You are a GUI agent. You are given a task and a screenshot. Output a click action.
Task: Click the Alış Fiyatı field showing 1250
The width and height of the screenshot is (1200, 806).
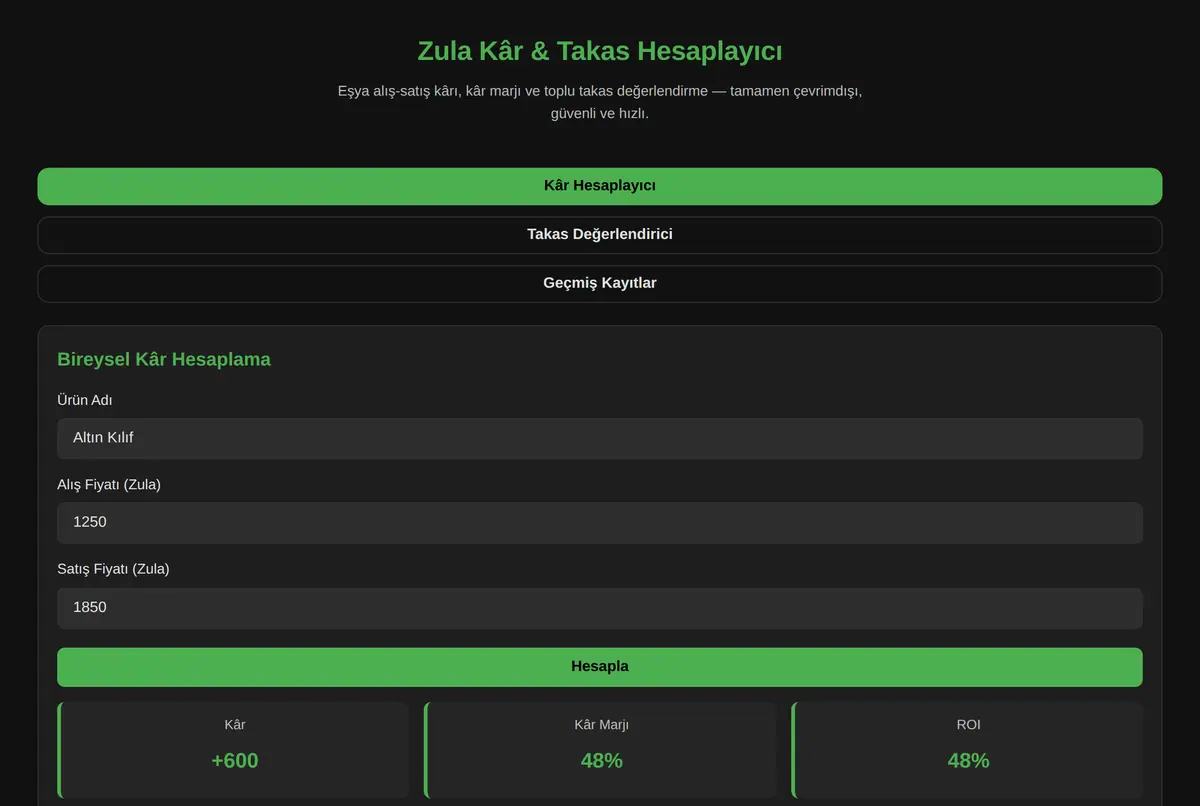[x=600, y=523]
